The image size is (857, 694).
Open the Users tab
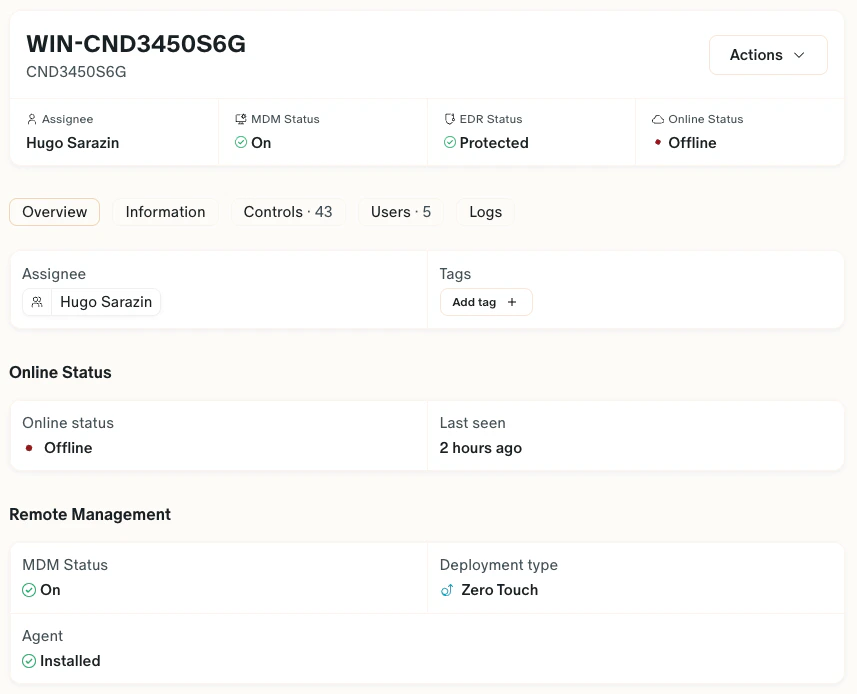pyautogui.click(x=399, y=212)
